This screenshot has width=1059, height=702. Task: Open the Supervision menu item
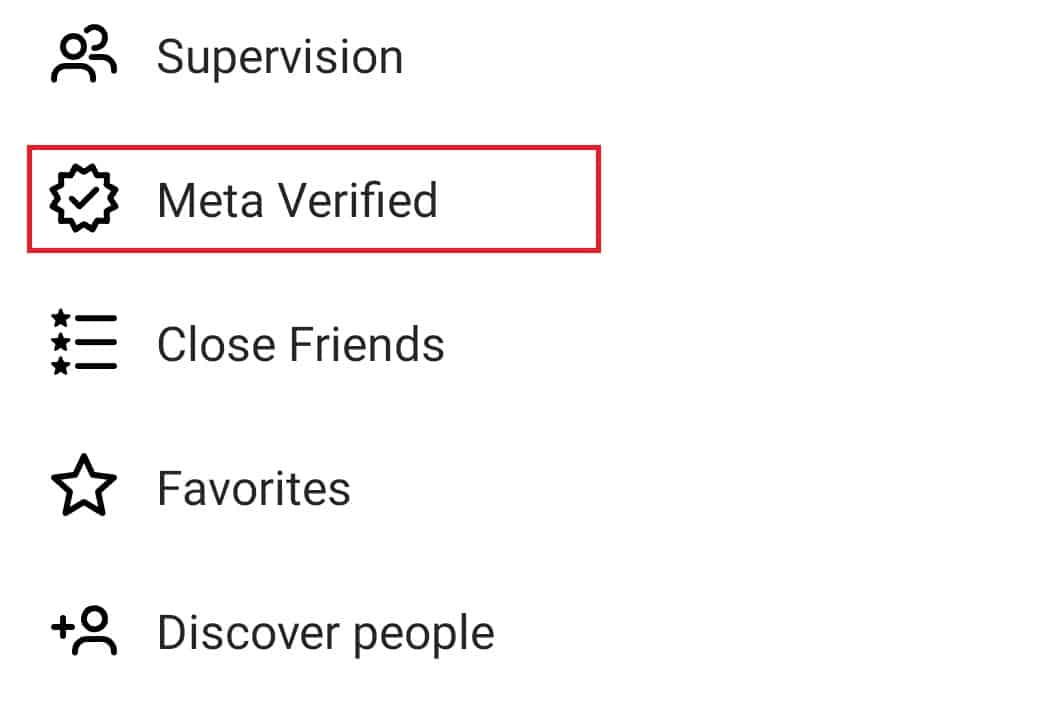coord(279,57)
